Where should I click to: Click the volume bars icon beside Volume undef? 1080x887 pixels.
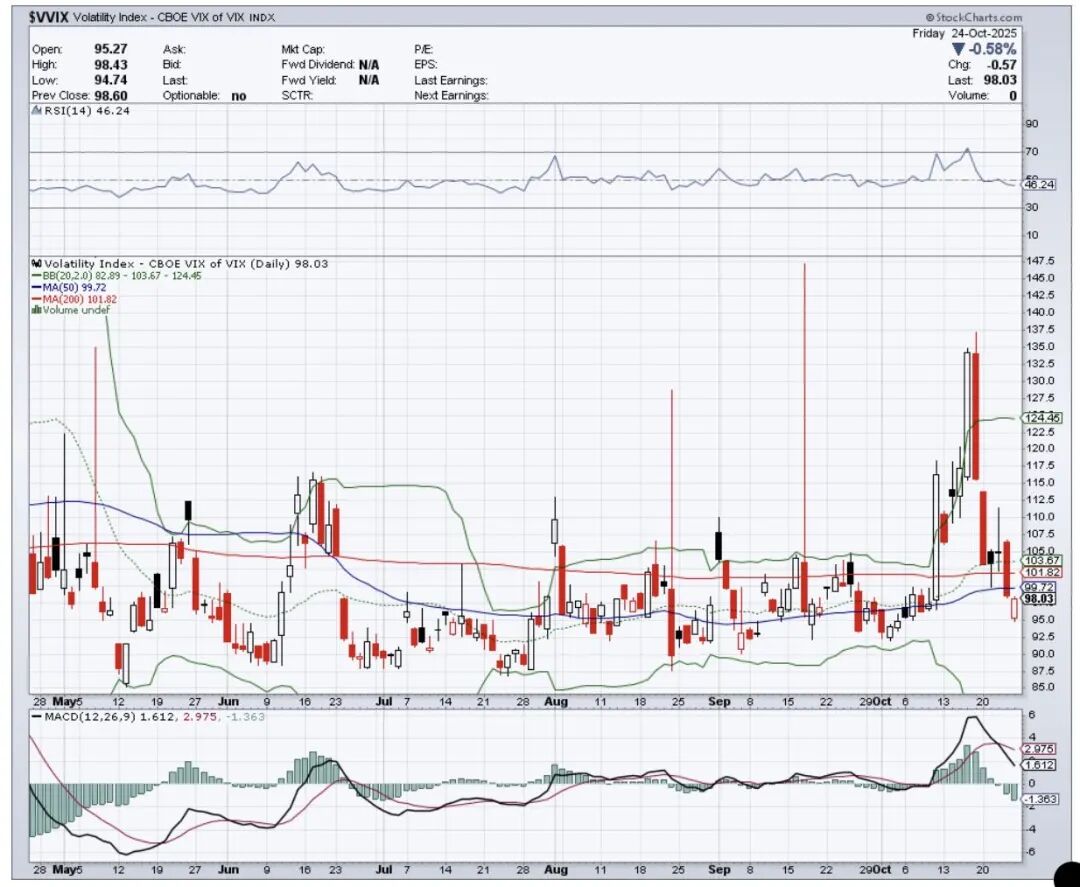37,310
